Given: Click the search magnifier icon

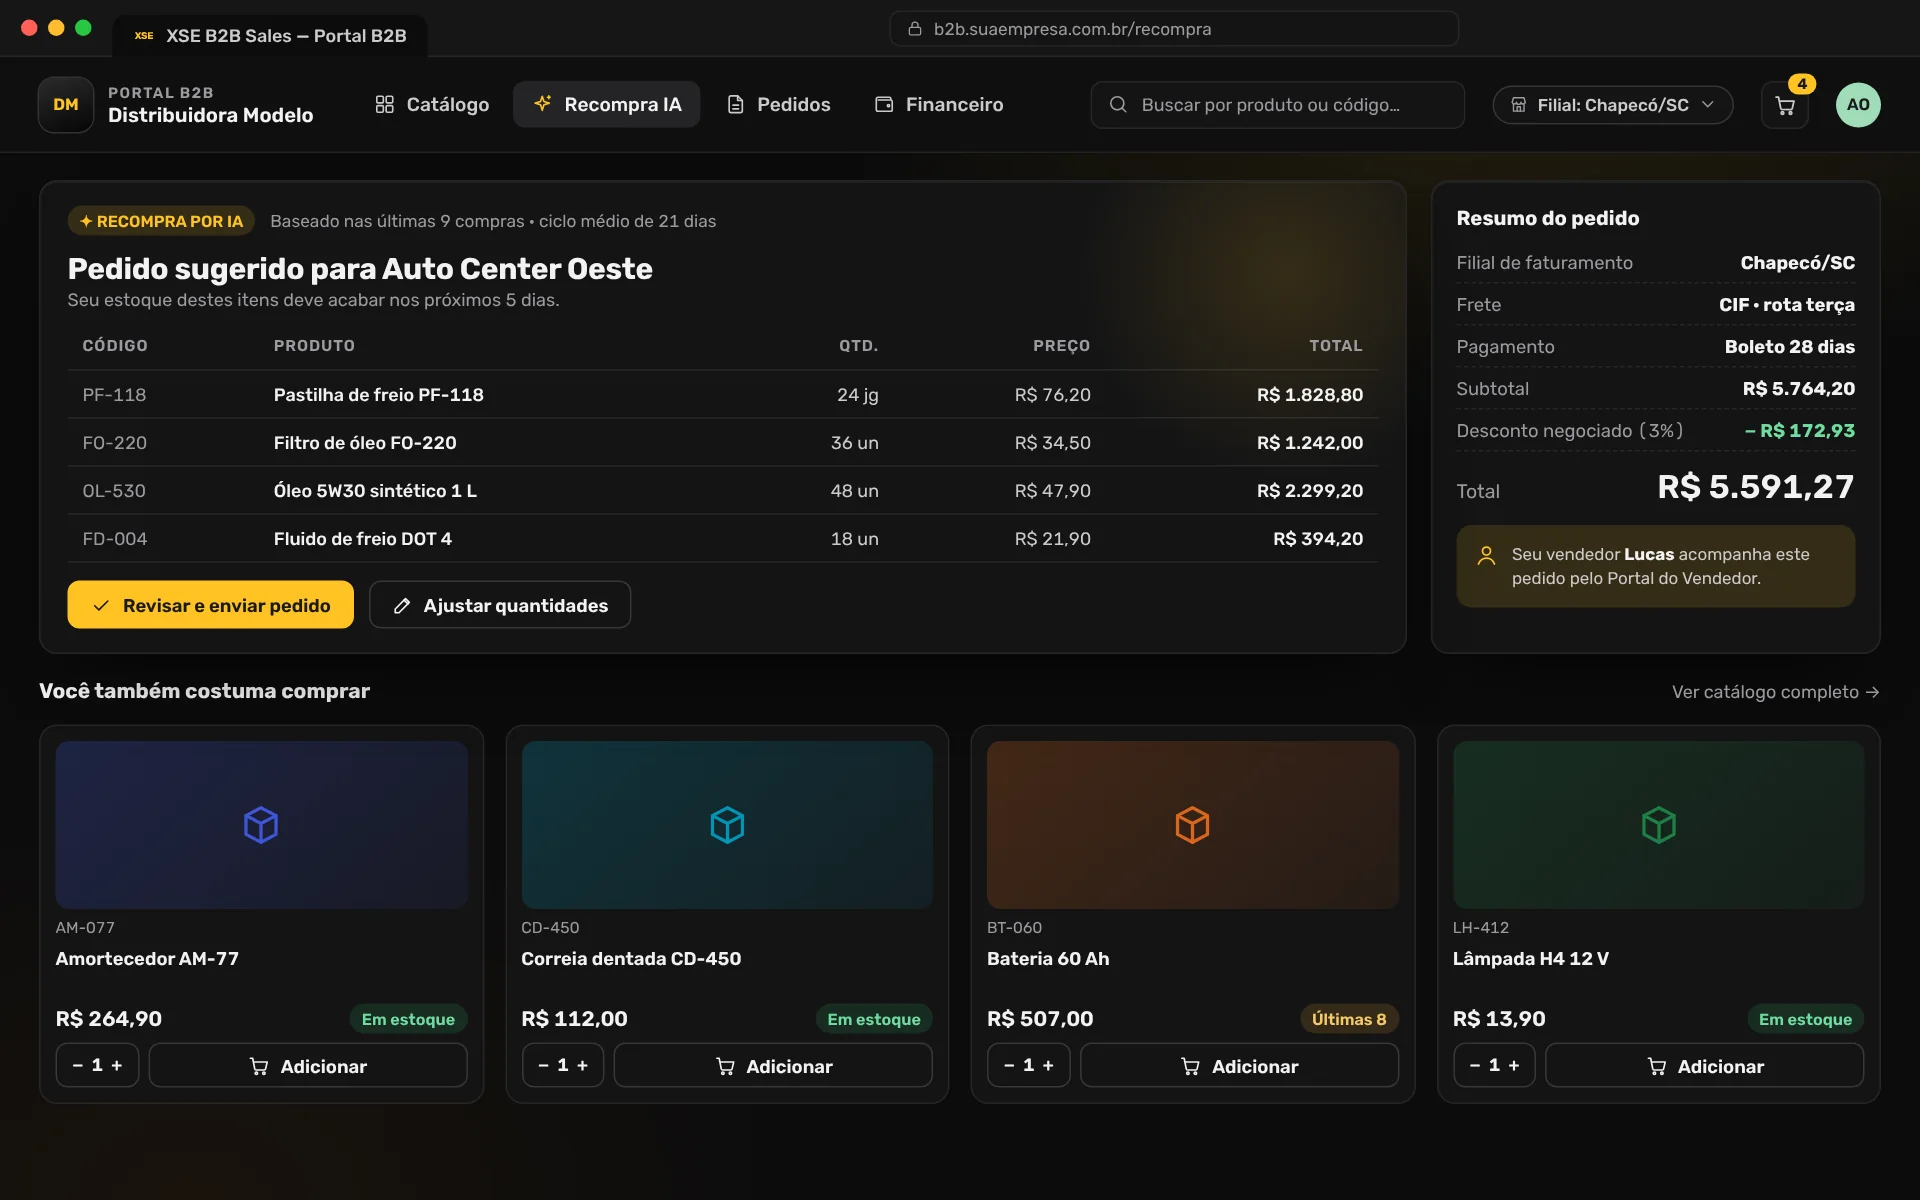Looking at the screenshot, I should [1118, 105].
